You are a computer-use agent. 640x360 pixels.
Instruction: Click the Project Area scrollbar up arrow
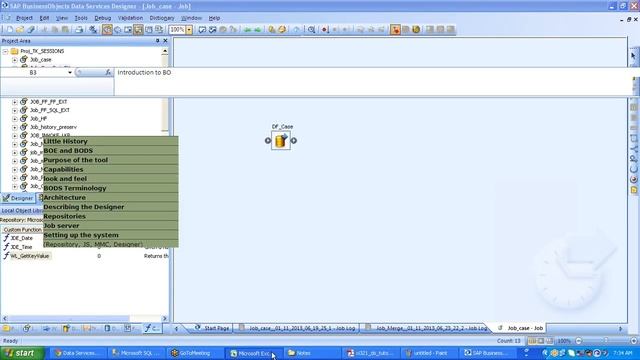pyautogui.click(x=165, y=51)
